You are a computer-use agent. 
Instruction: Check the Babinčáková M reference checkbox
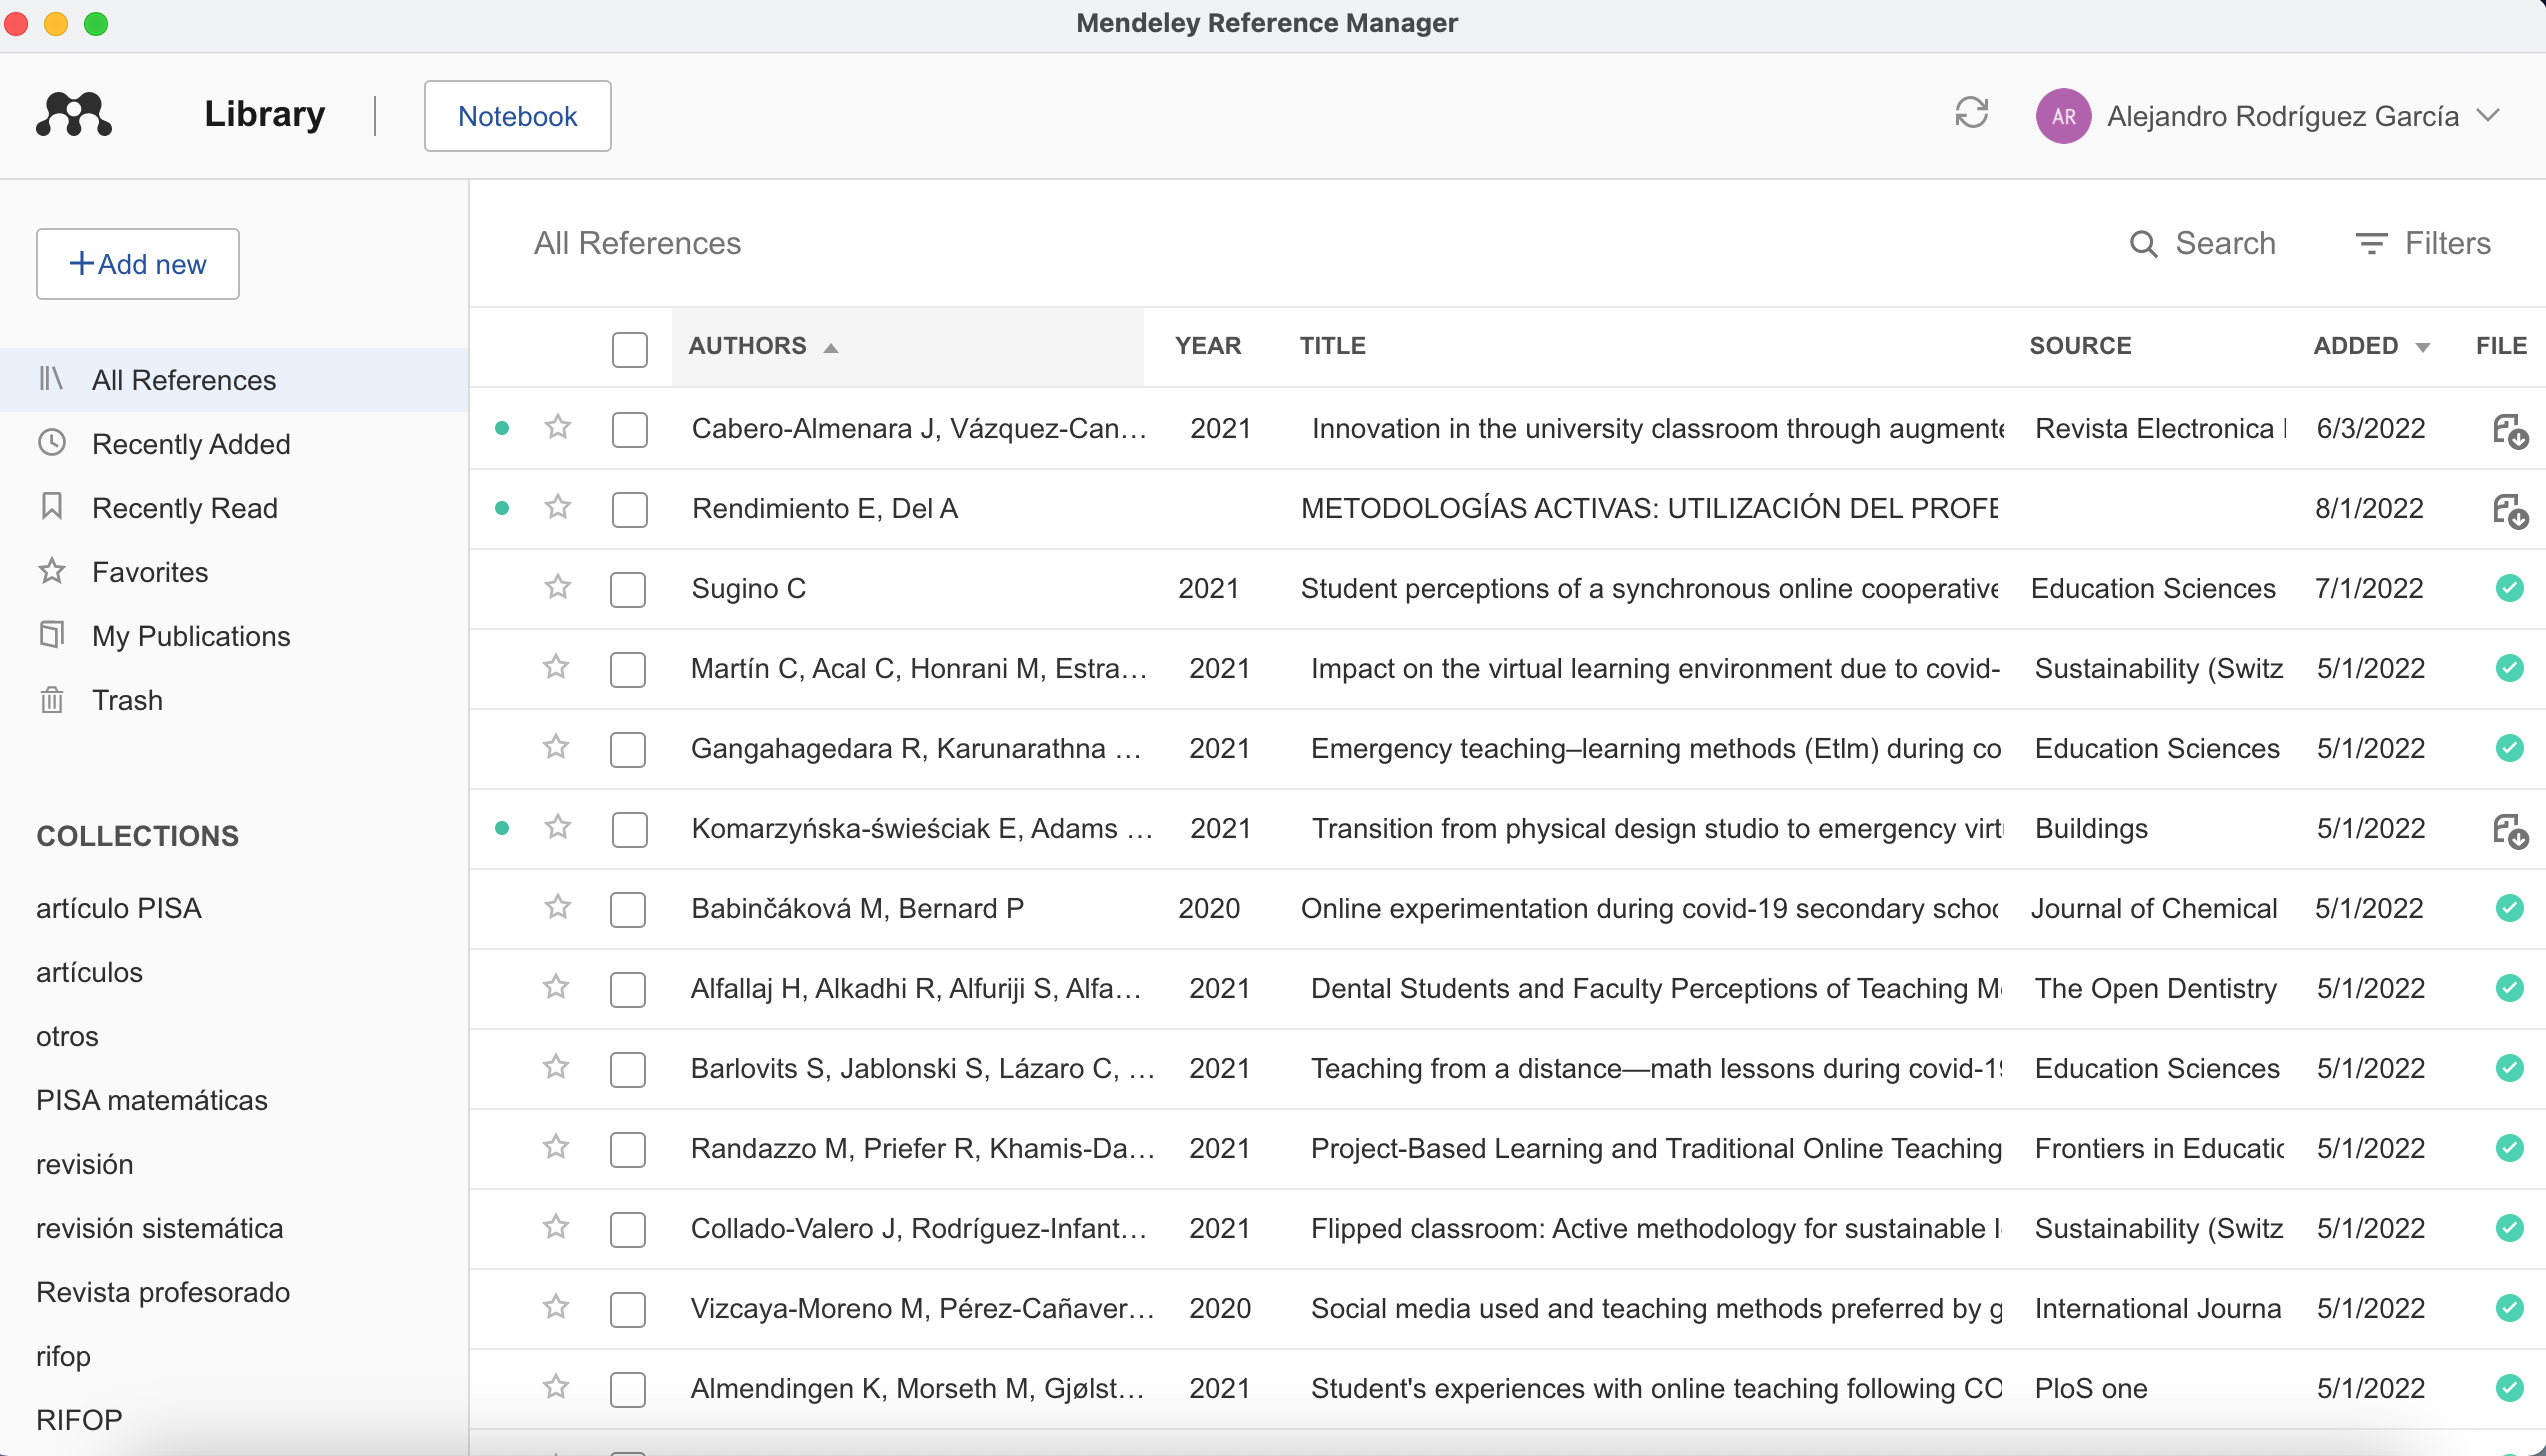coord(628,910)
